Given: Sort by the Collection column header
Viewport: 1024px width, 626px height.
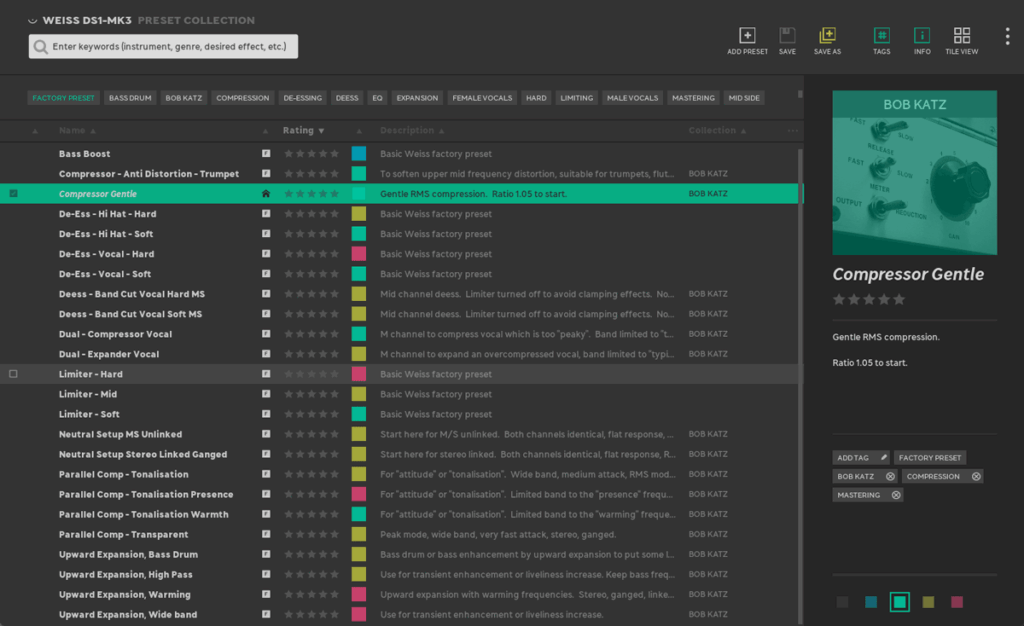Looking at the screenshot, I should click(x=717, y=131).
